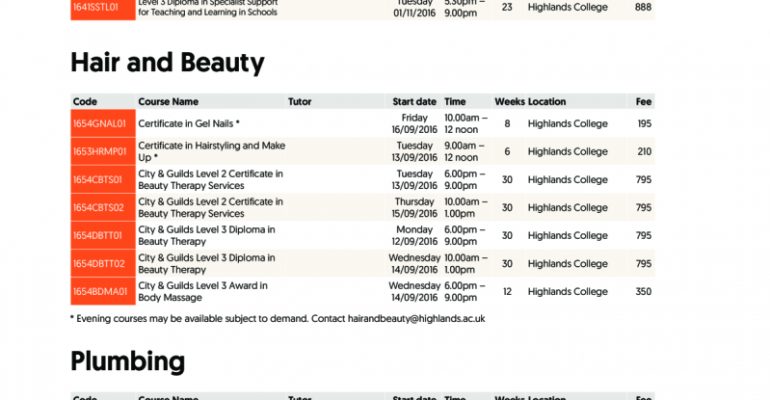Click the Weeks column header in Hair and Beauty

(510, 102)
